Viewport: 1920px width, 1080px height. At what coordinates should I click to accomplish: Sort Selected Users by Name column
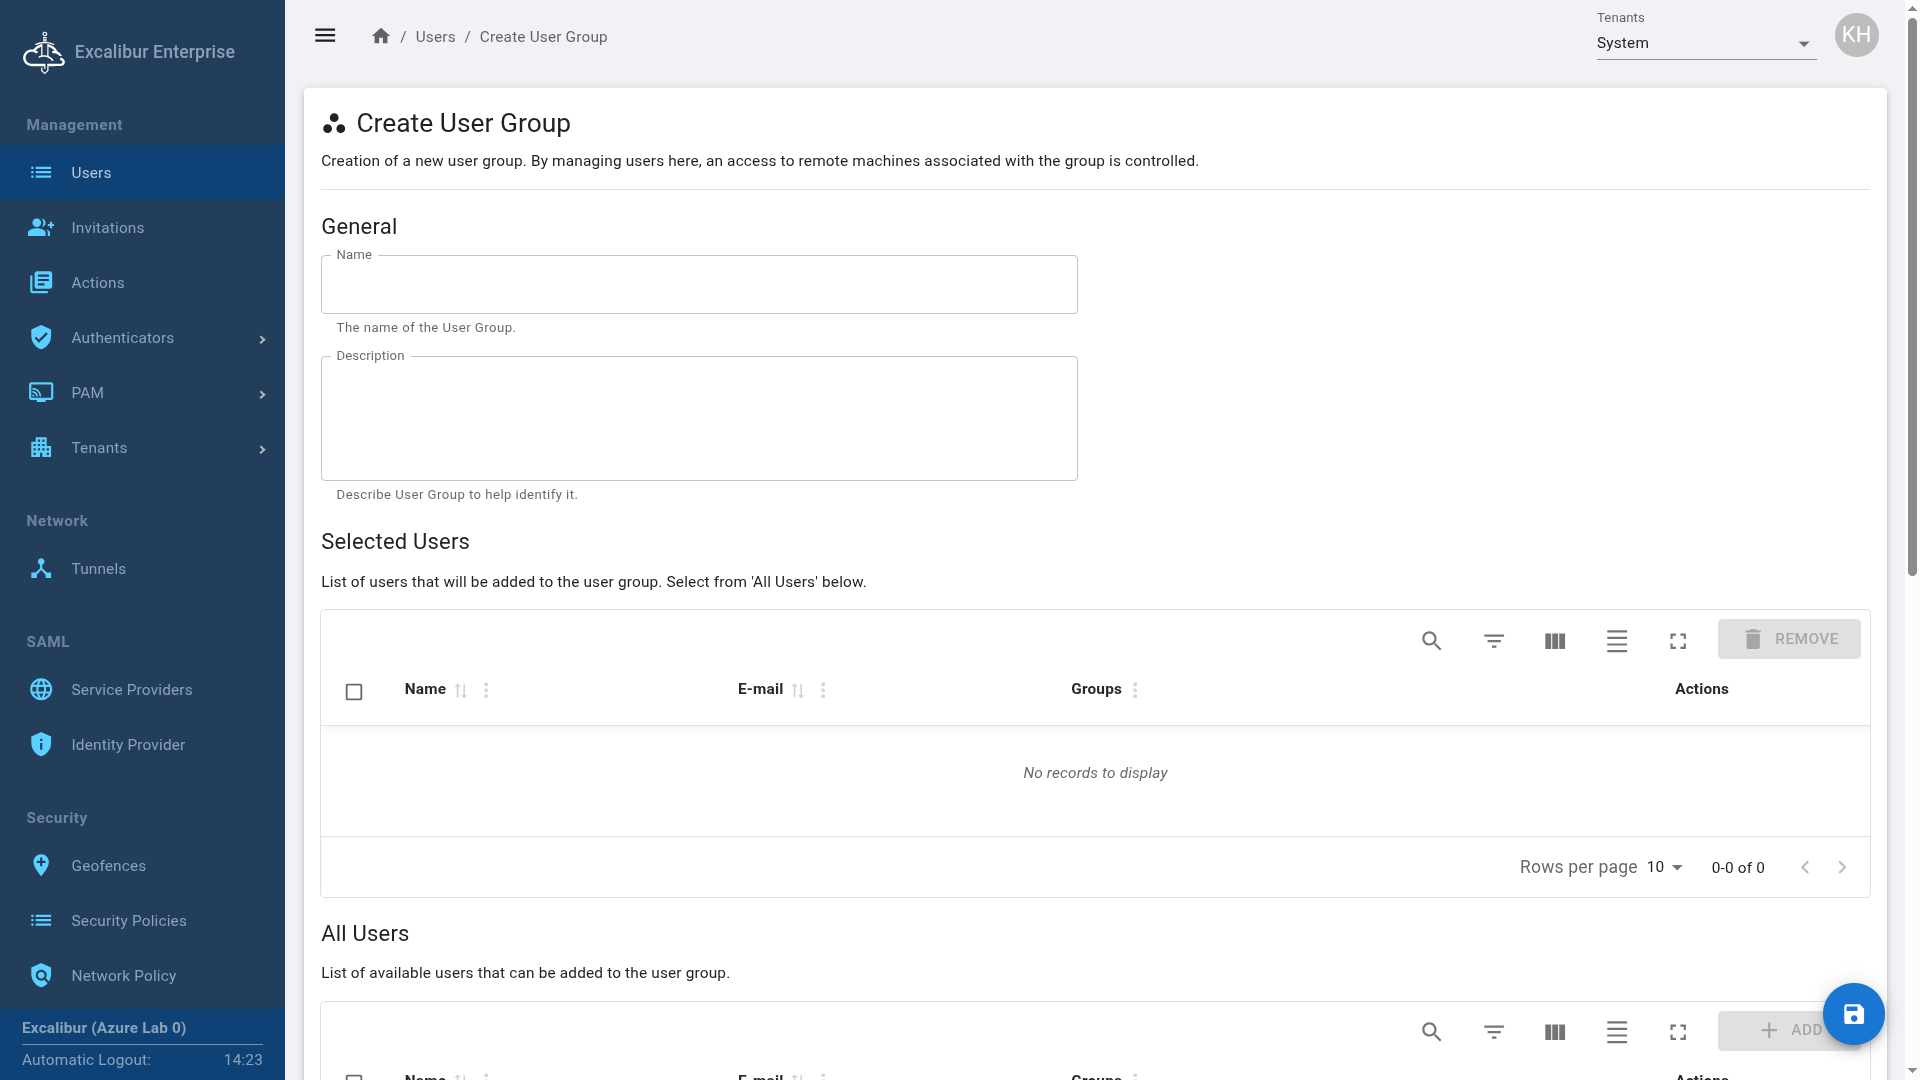click(461, 690)
